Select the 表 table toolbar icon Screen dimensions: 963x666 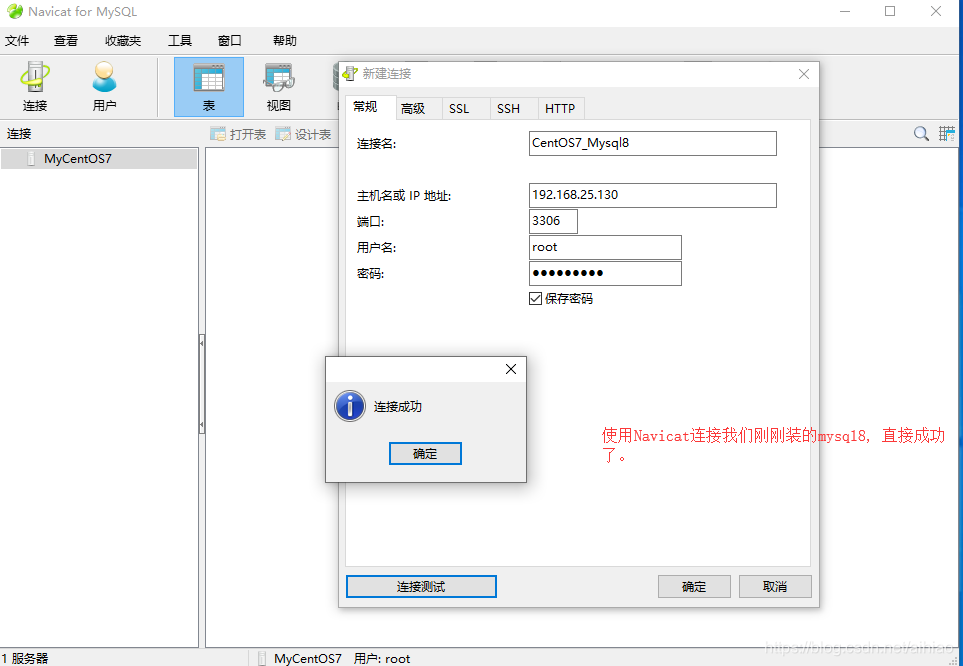[x=209, y=87]
